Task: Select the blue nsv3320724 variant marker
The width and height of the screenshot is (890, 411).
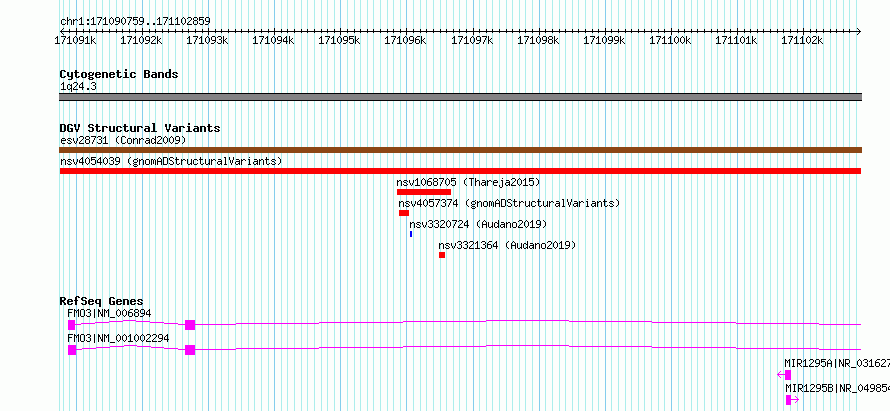Action: click(411, 234)
